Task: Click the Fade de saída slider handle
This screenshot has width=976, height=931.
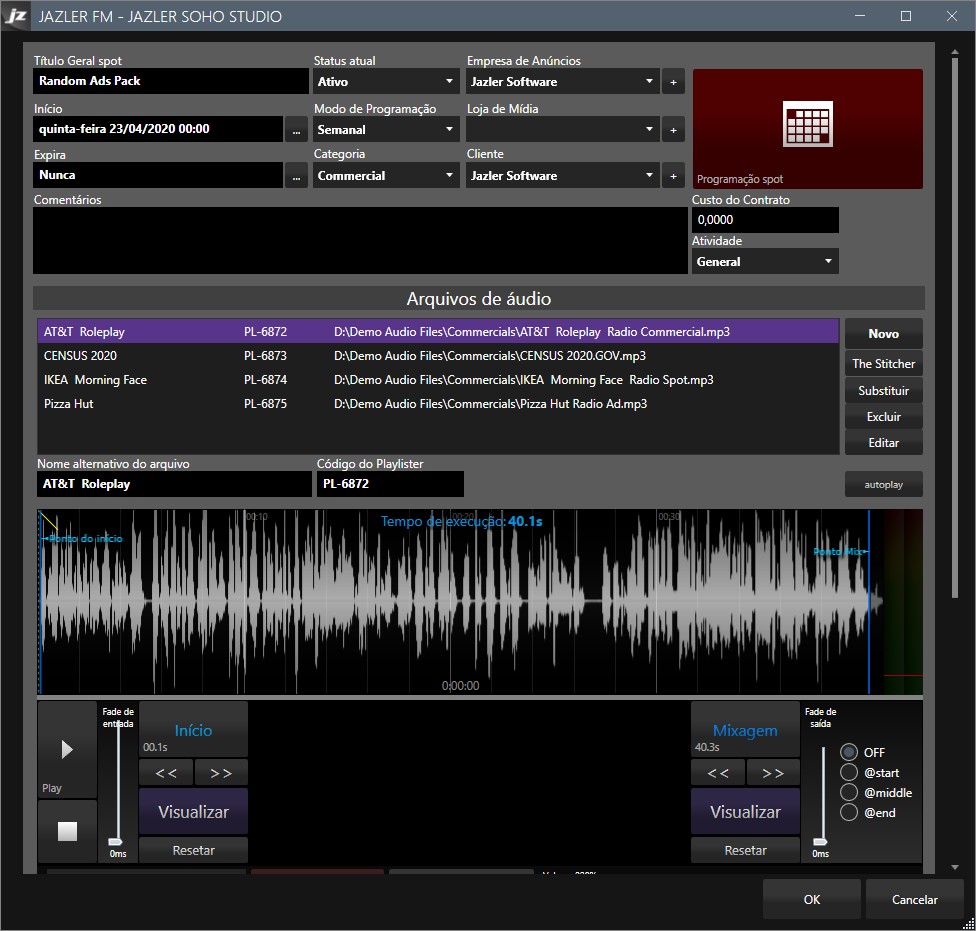Action: tap(820, 841)
